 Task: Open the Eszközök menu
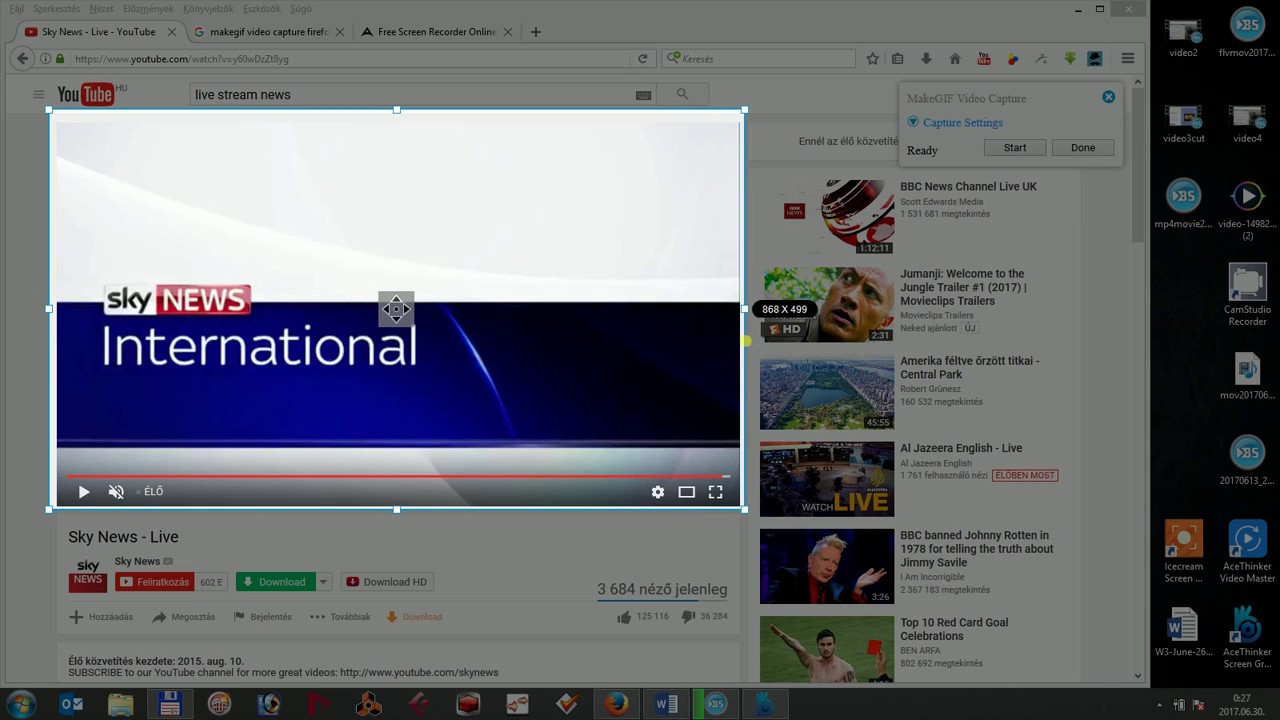[262, 9]
